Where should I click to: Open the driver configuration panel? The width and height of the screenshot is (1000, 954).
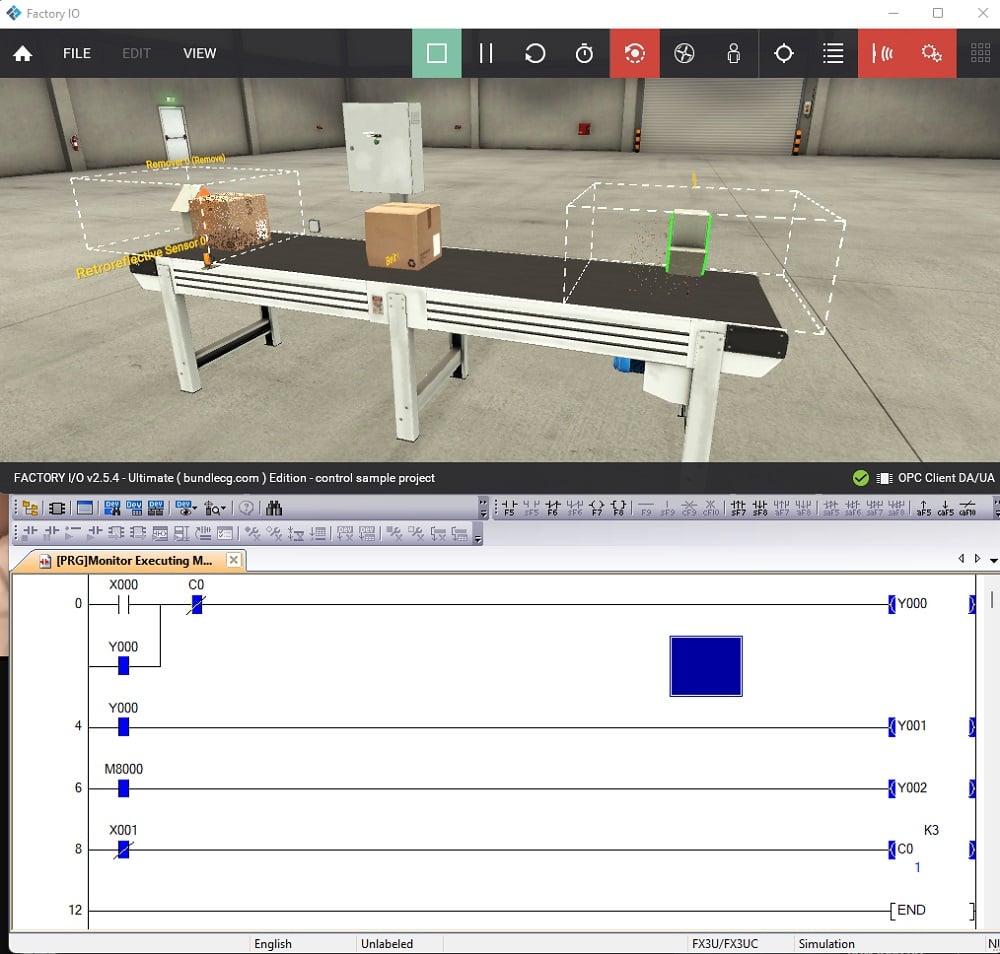point(883,53)
